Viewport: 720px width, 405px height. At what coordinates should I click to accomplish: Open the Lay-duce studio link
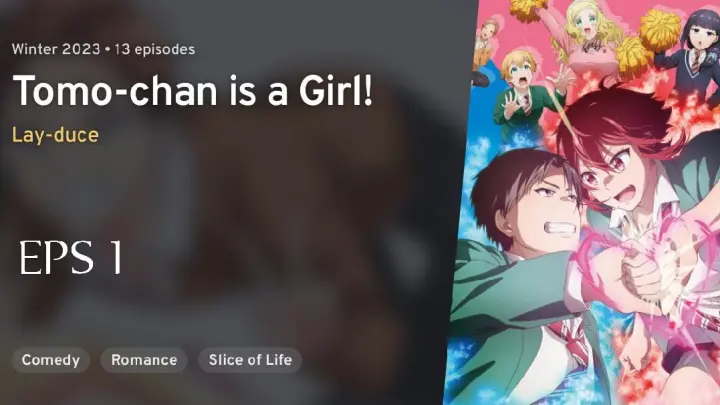[55, 135]
